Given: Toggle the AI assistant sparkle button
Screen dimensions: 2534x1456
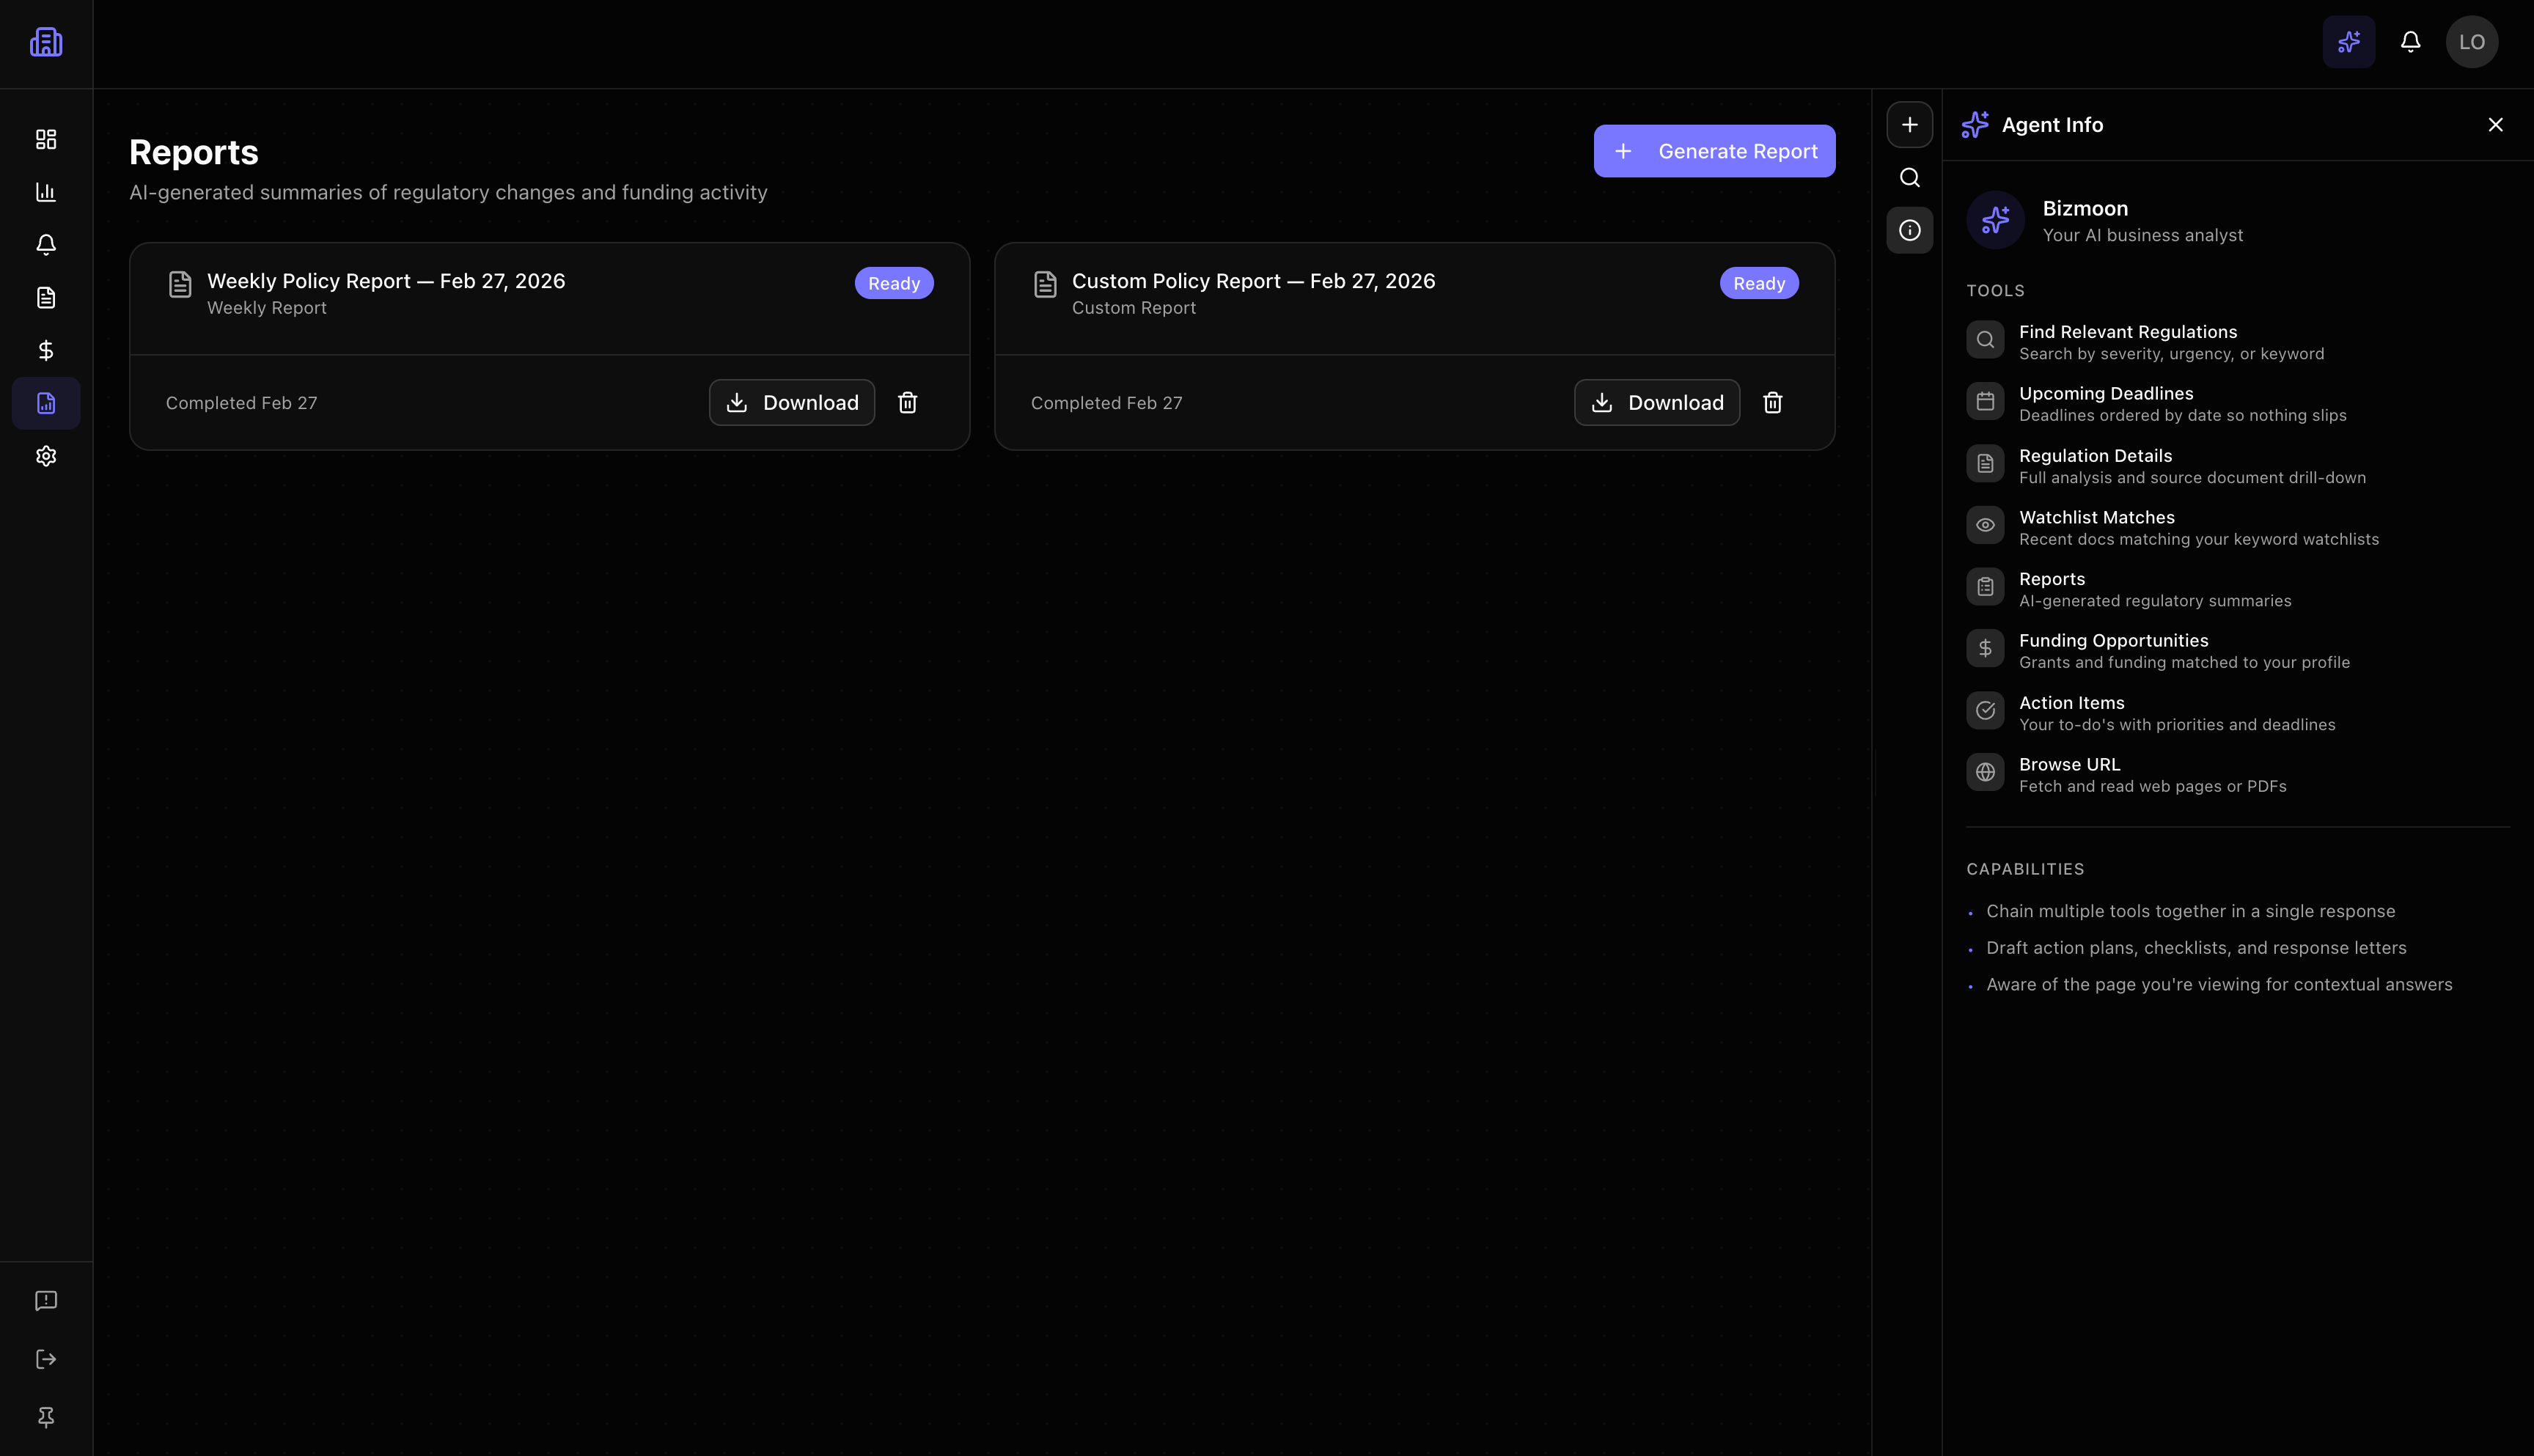Looking at the screenshot, I should pos(2348,42).
